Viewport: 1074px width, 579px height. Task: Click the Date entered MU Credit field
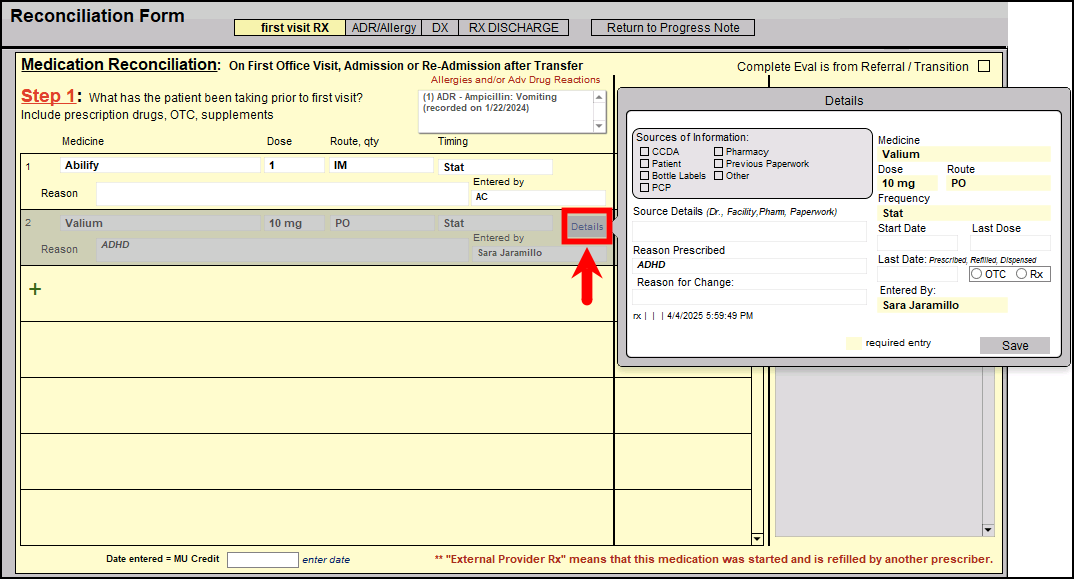pyautogui.click(x=262, y=560)
